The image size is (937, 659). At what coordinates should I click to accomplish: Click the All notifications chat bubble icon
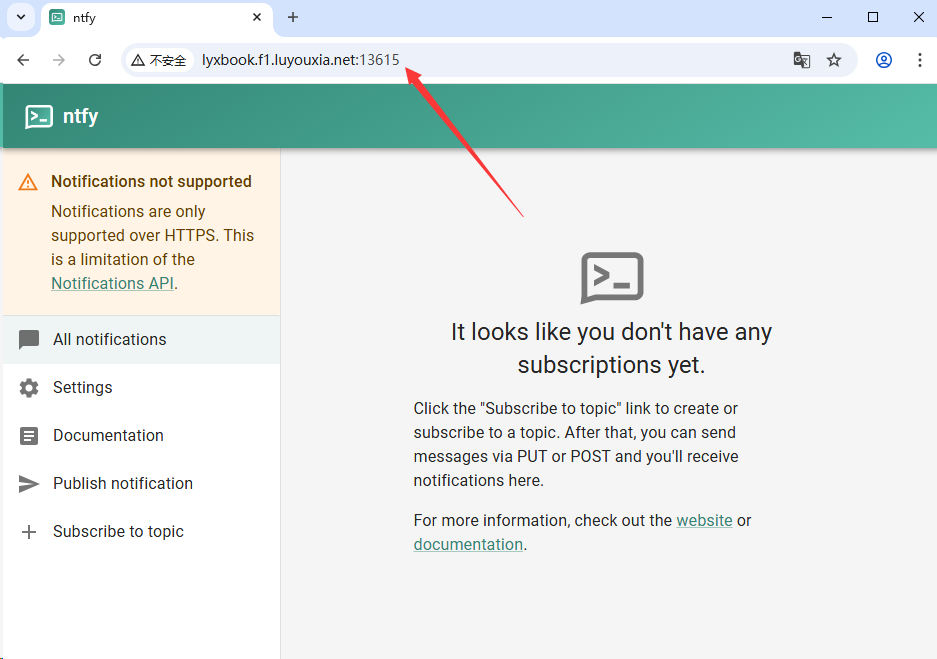[x=29, y=339]
